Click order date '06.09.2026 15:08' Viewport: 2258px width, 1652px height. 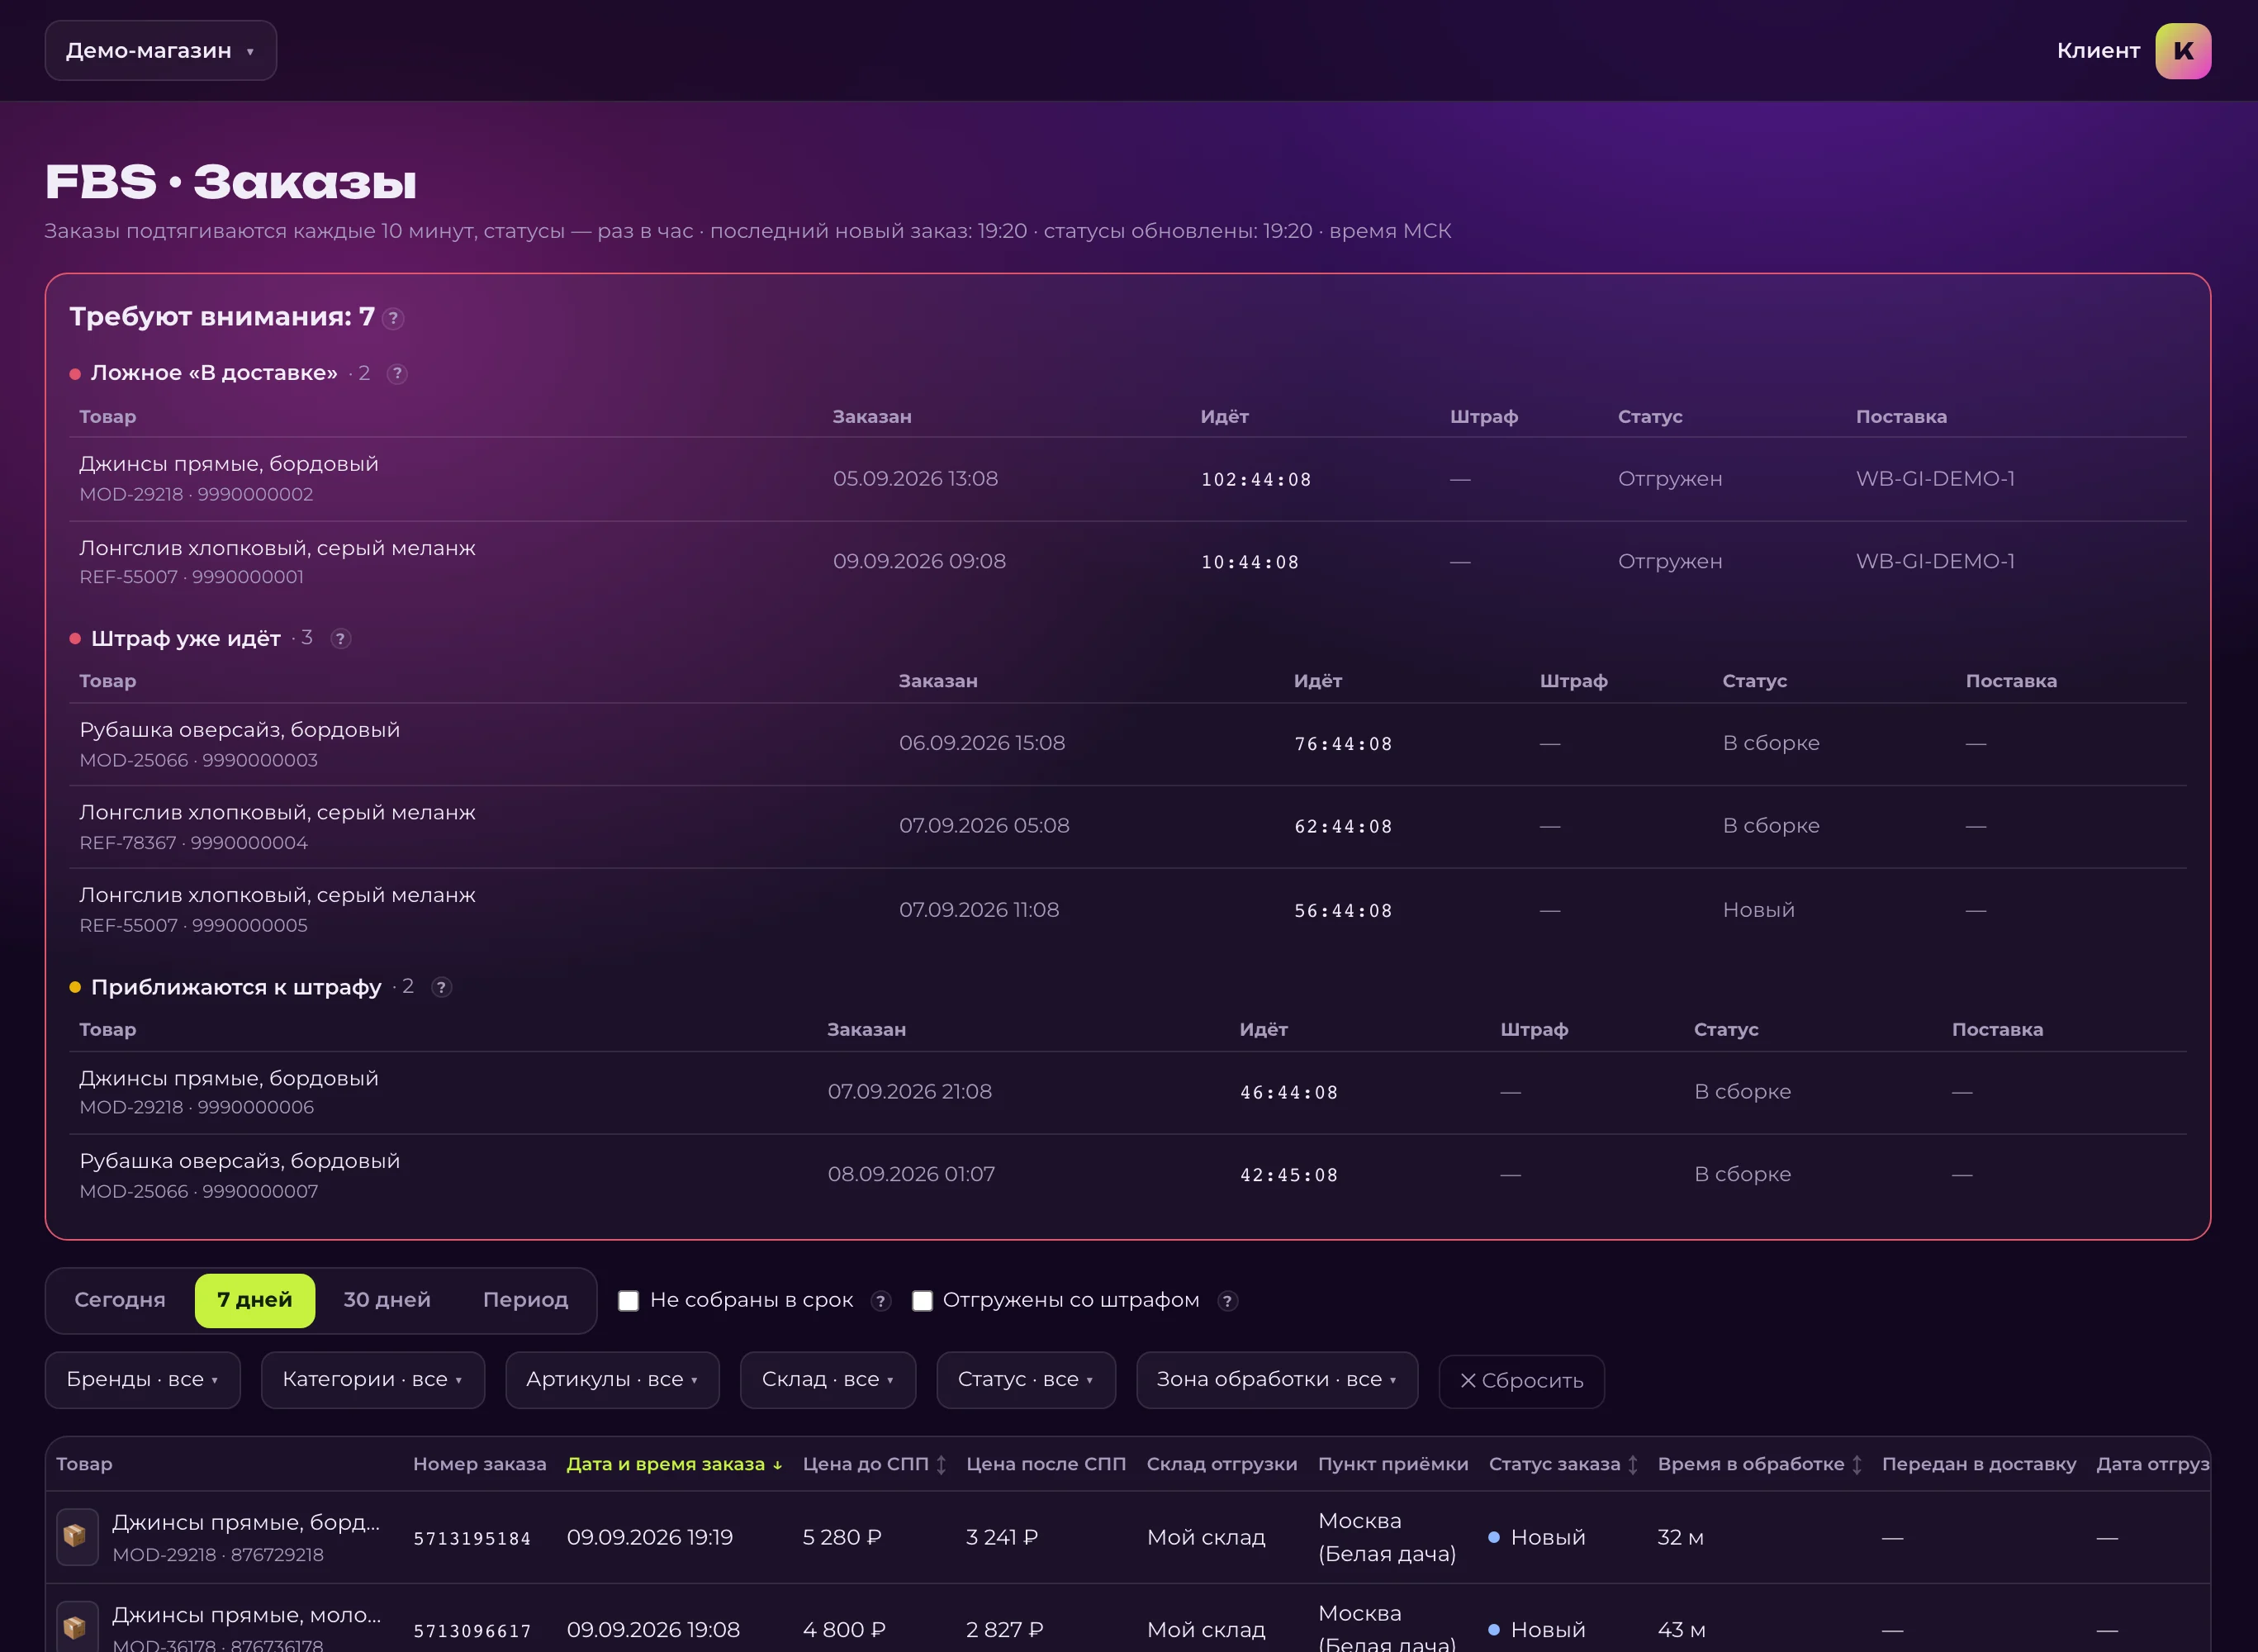(x=982, y=743)
